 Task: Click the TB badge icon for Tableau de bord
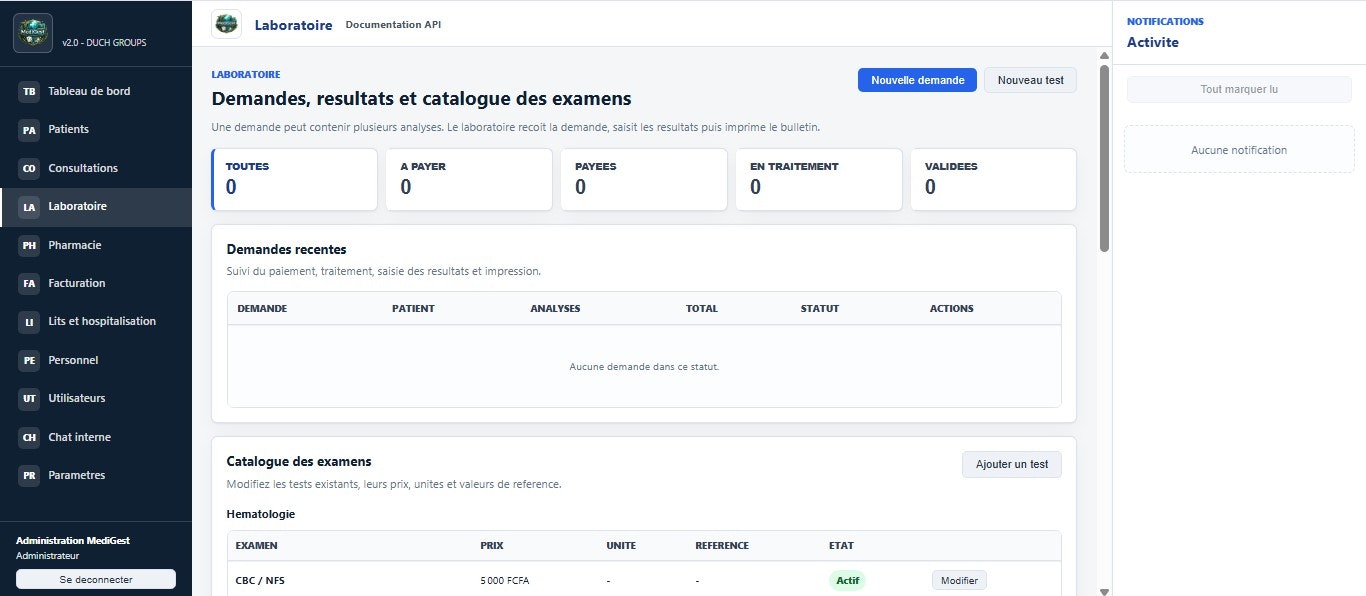[x=29, y=92]
